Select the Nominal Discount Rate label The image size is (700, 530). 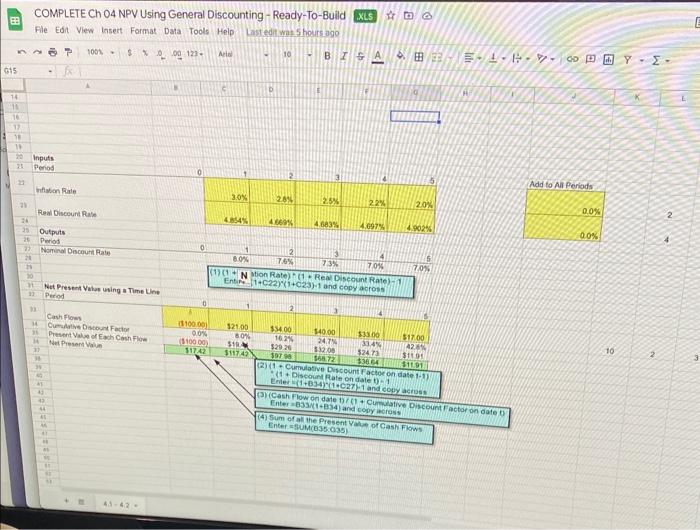point(75,251)
